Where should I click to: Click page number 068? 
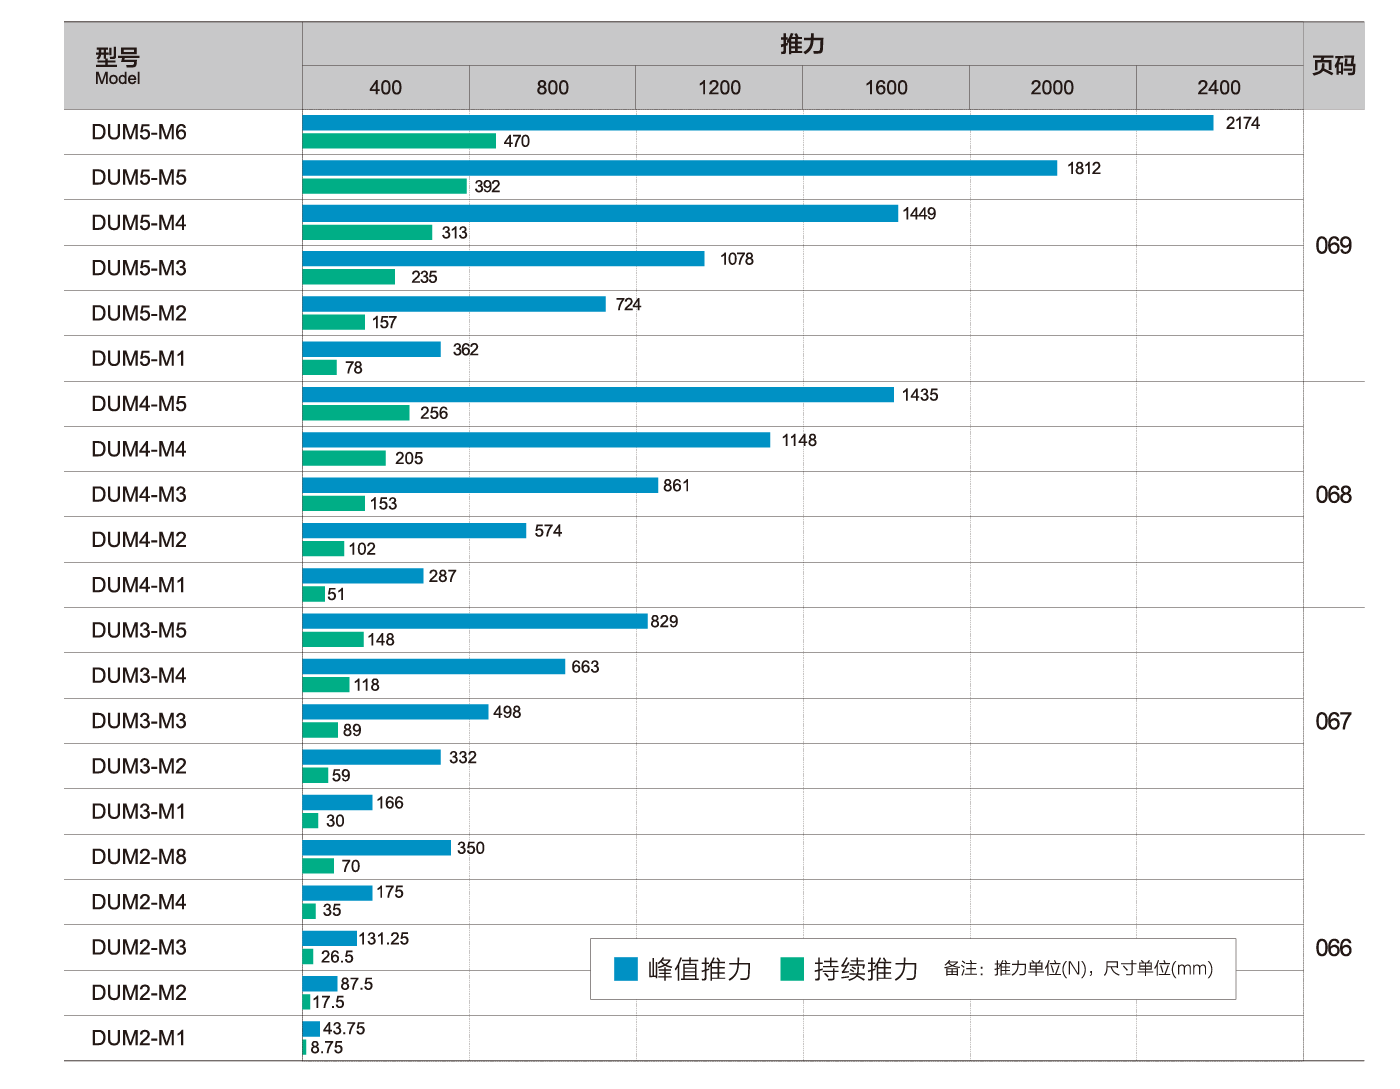(x=1333, y=494)
